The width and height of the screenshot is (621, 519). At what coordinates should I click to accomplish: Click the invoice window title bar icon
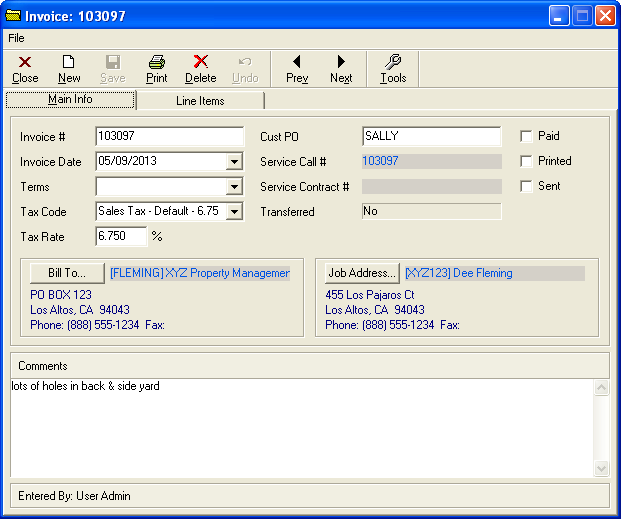[14, 15]
